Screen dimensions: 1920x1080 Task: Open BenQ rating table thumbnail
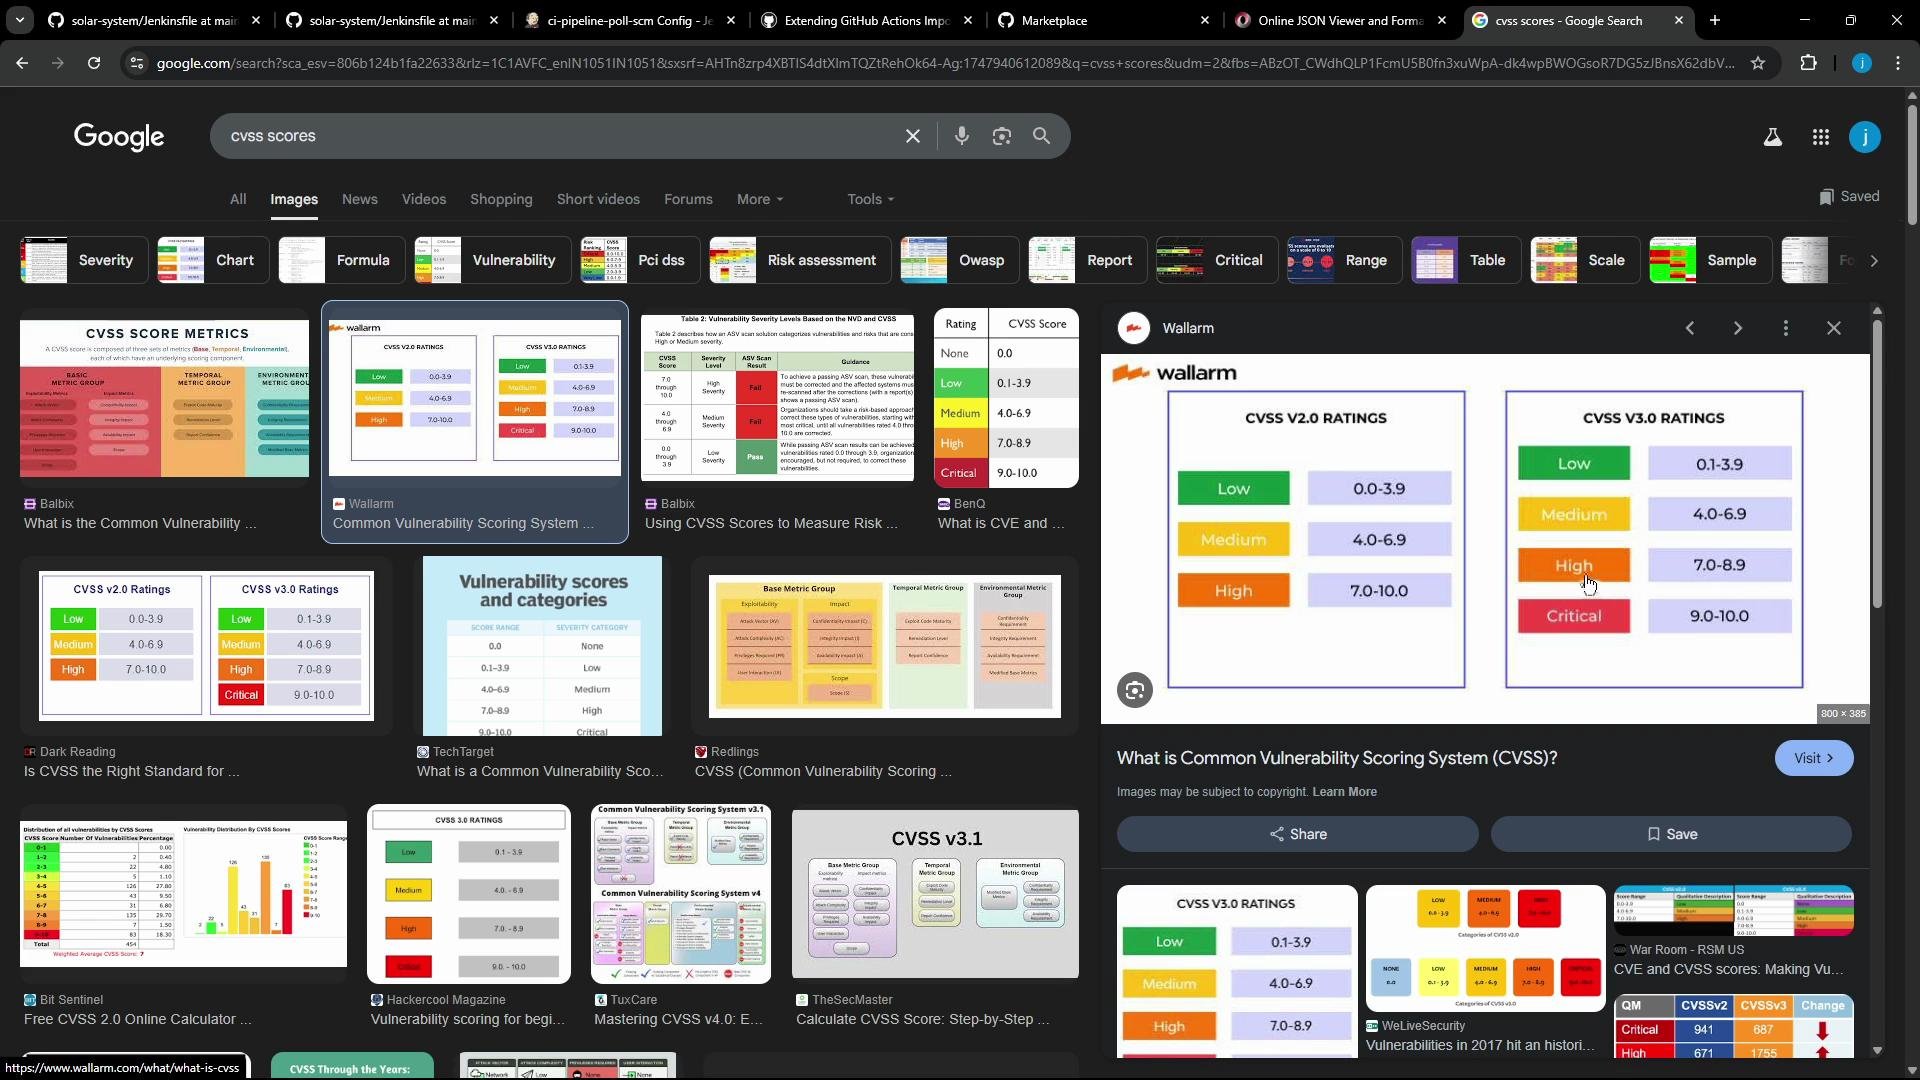pyautogui.click(x=1006, y=398)
